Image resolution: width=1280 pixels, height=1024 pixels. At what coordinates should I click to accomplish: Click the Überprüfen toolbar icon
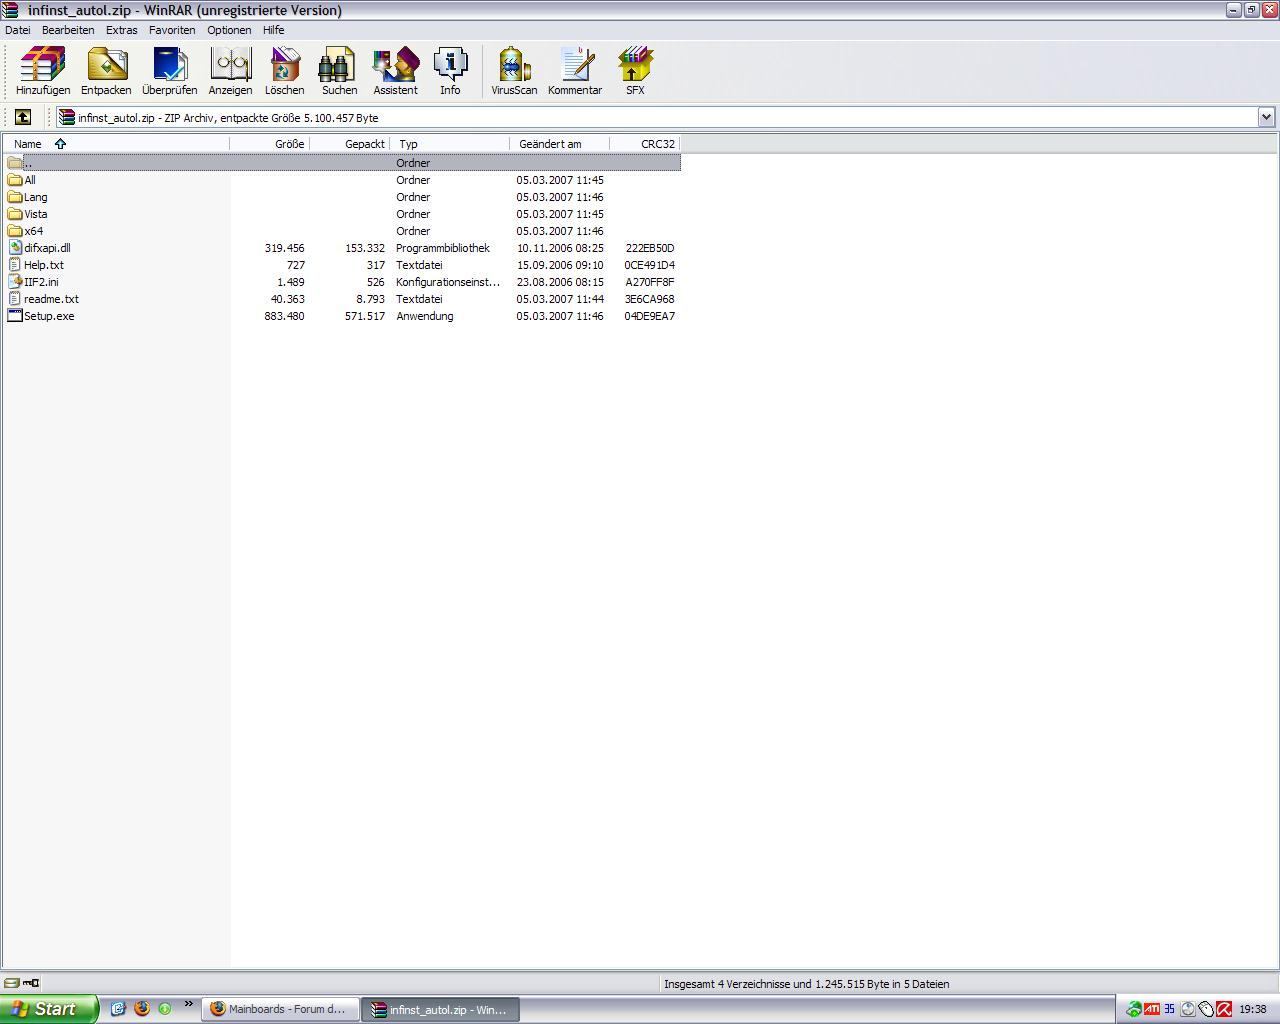[169, 70]
